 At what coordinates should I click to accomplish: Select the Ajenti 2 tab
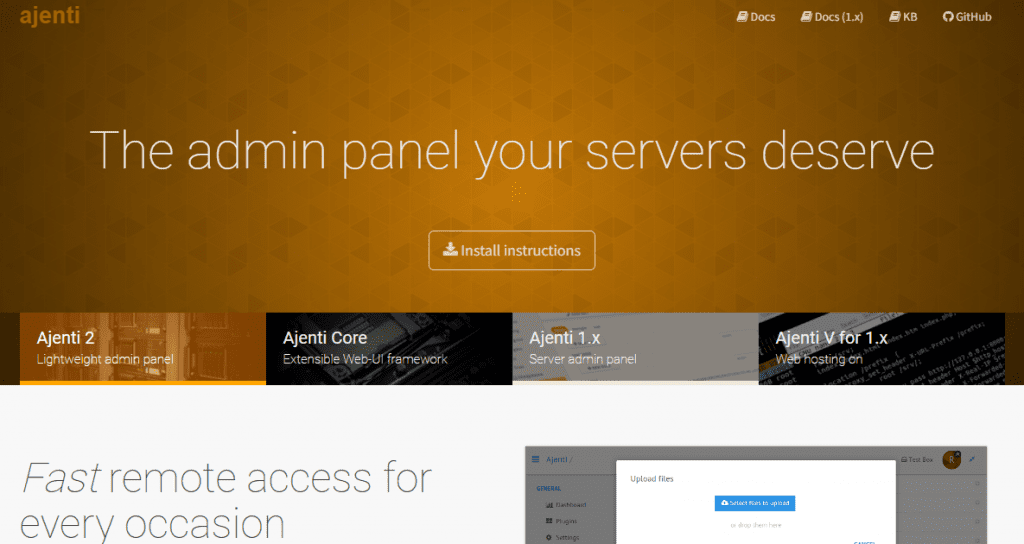[143, 349]
